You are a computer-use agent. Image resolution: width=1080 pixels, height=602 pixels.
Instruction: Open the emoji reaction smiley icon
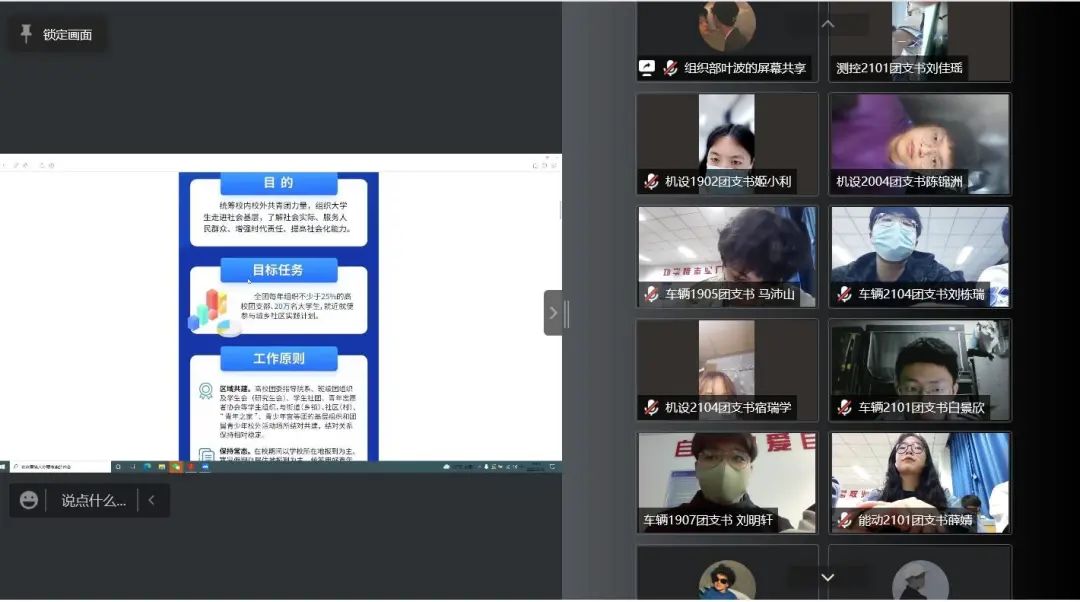(x=29, y=500)
